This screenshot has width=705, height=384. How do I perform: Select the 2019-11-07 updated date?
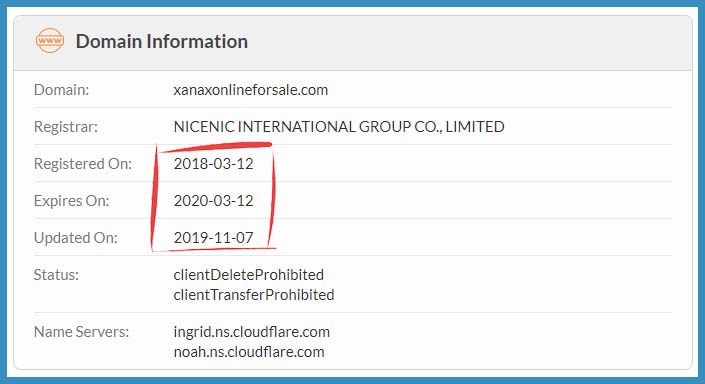pos(214,237)
